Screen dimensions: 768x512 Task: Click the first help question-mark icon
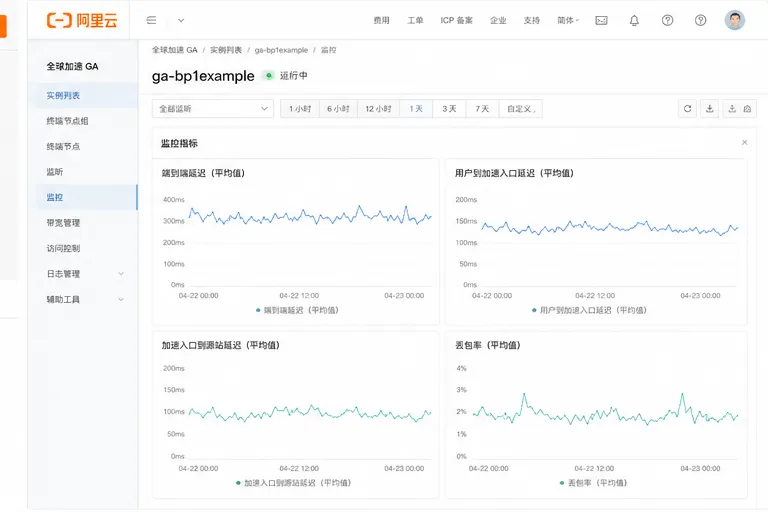[x=667, y=21]
